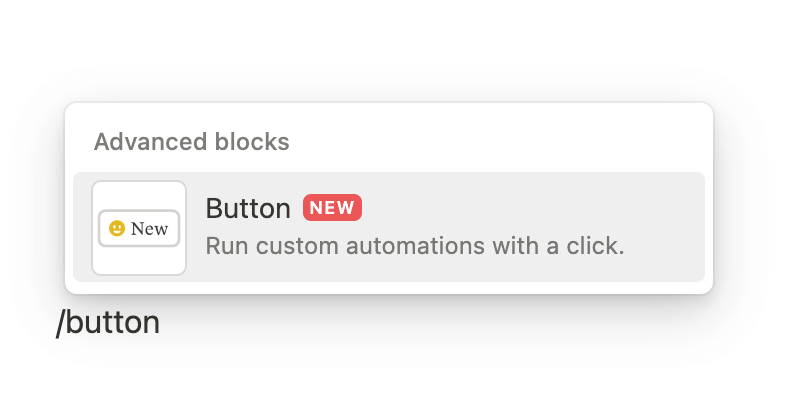
Task: Click the /button slash command text
Action: pos(108,323)
